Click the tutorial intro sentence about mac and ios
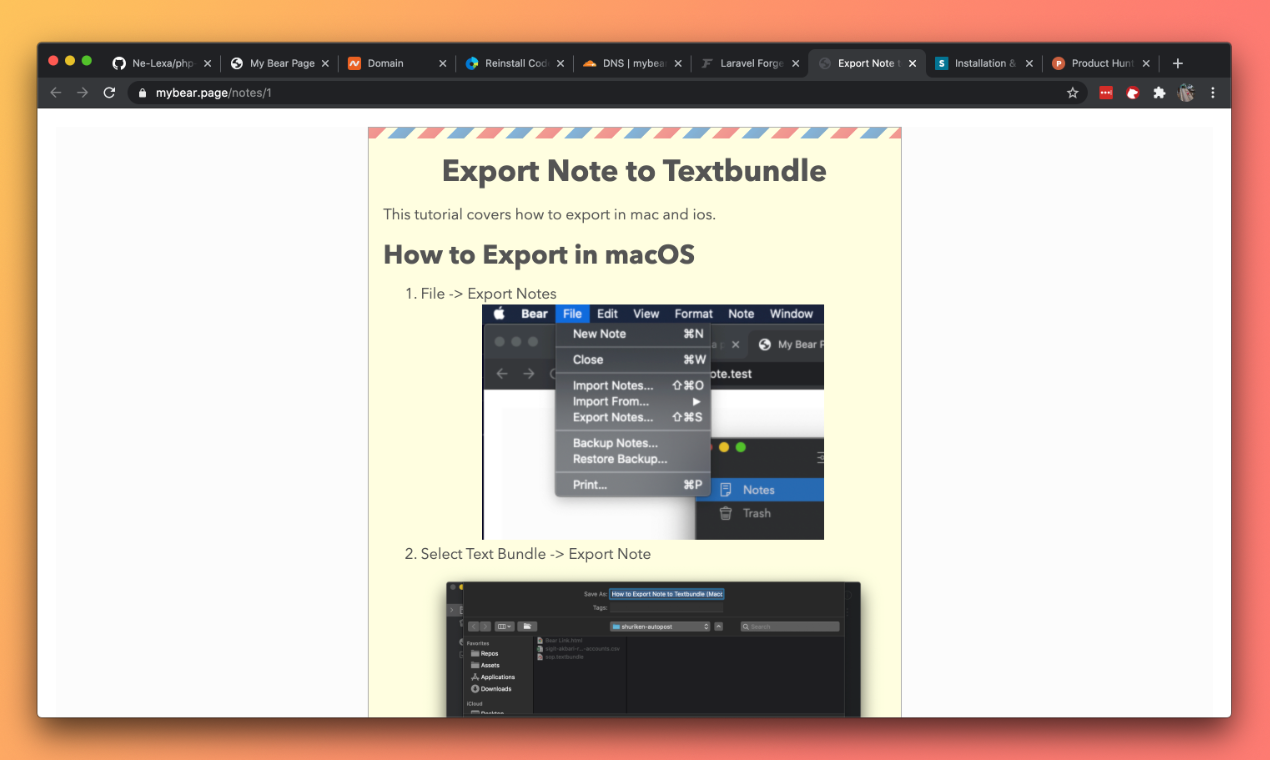This screenshot has height=760, width=1270. tap(549, 214)
